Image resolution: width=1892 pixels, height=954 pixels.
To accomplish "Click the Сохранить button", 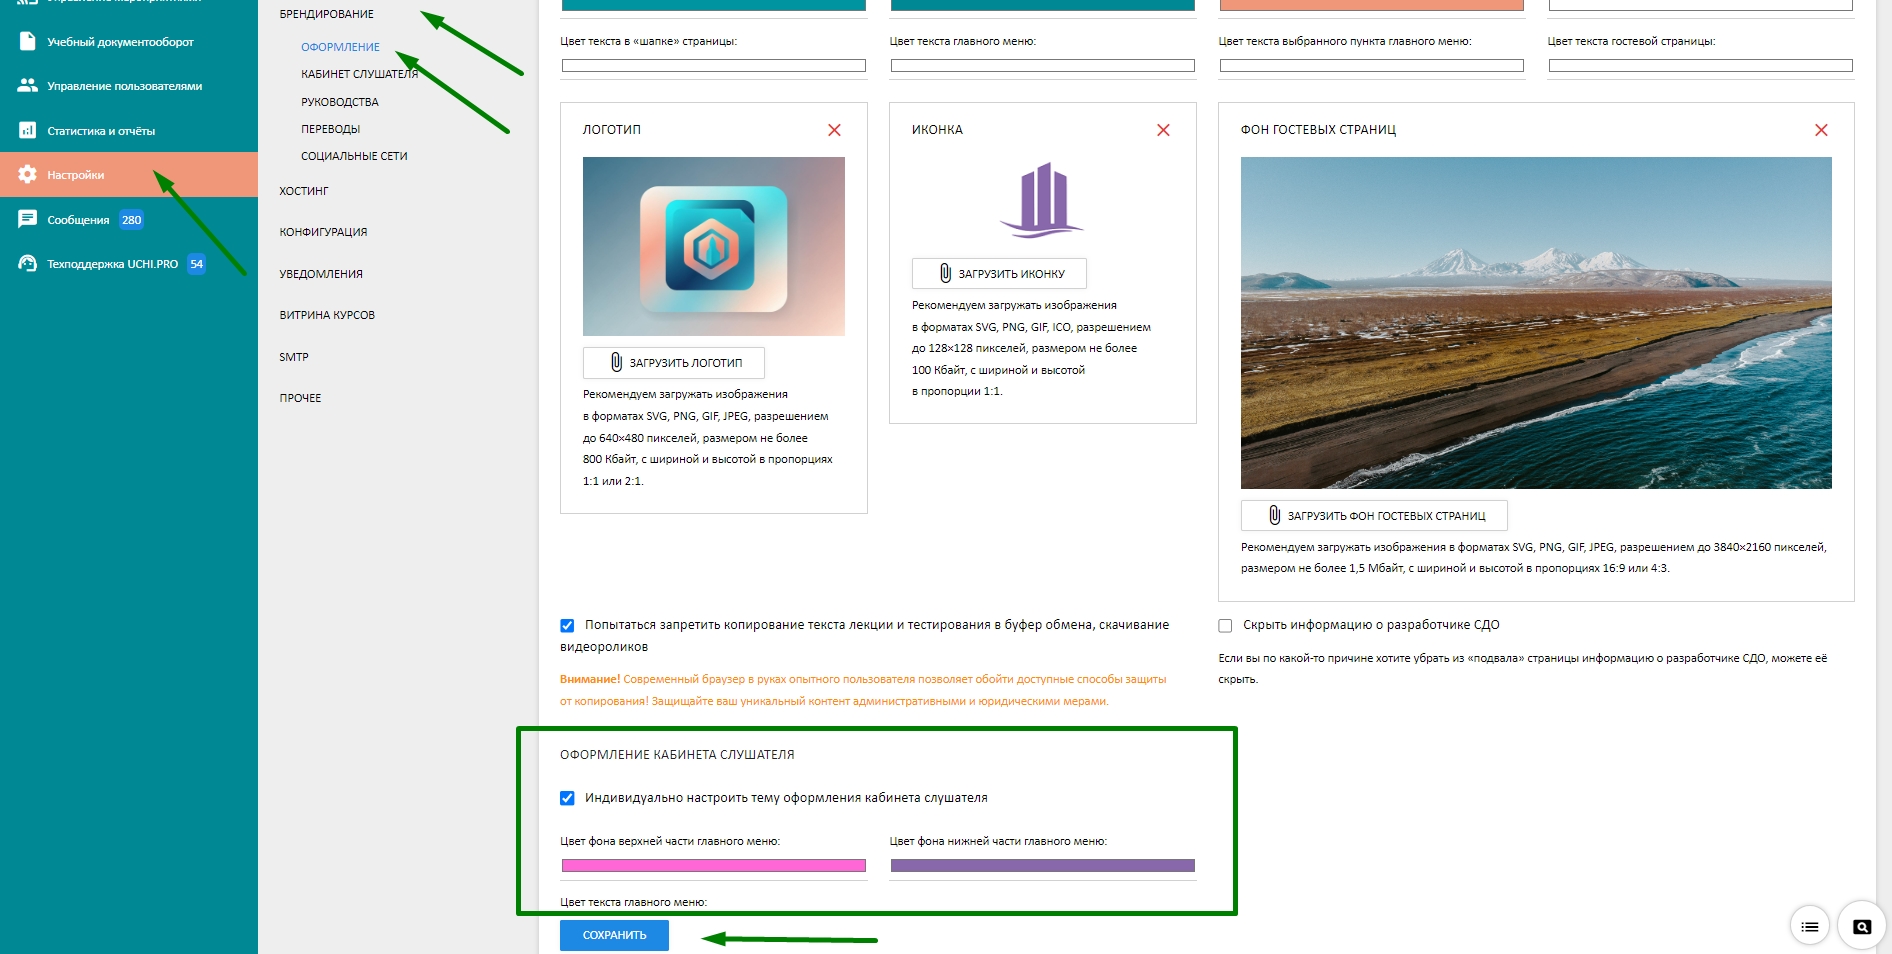I will point(614,935).
